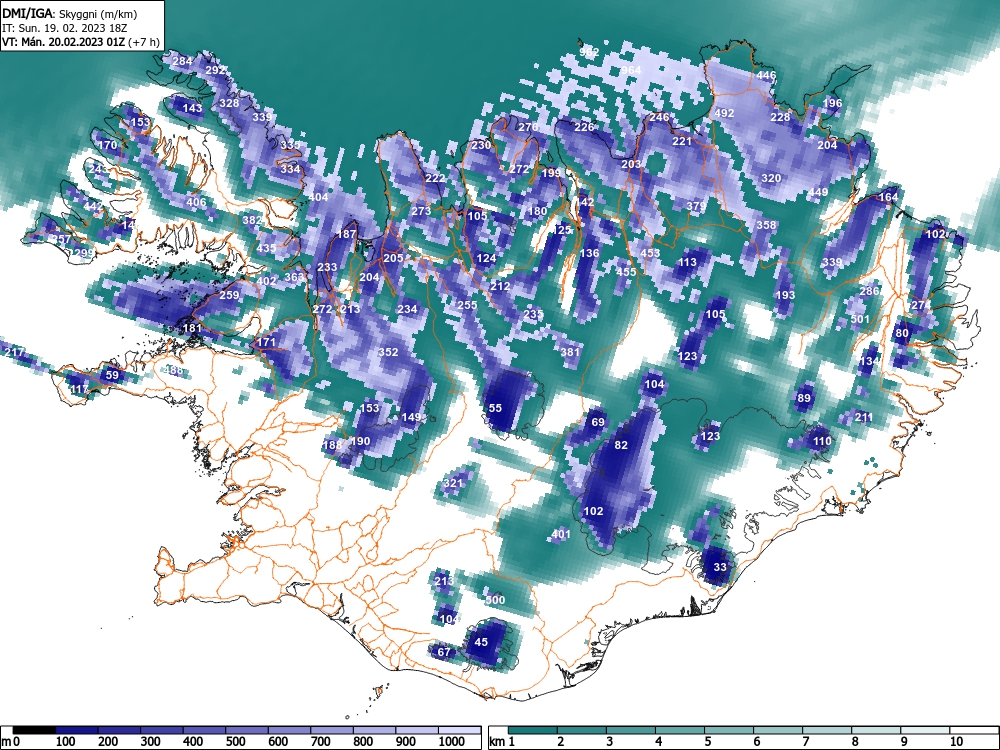Click the map value 492
The image size is (1000, 750).
tap(724, 113)
